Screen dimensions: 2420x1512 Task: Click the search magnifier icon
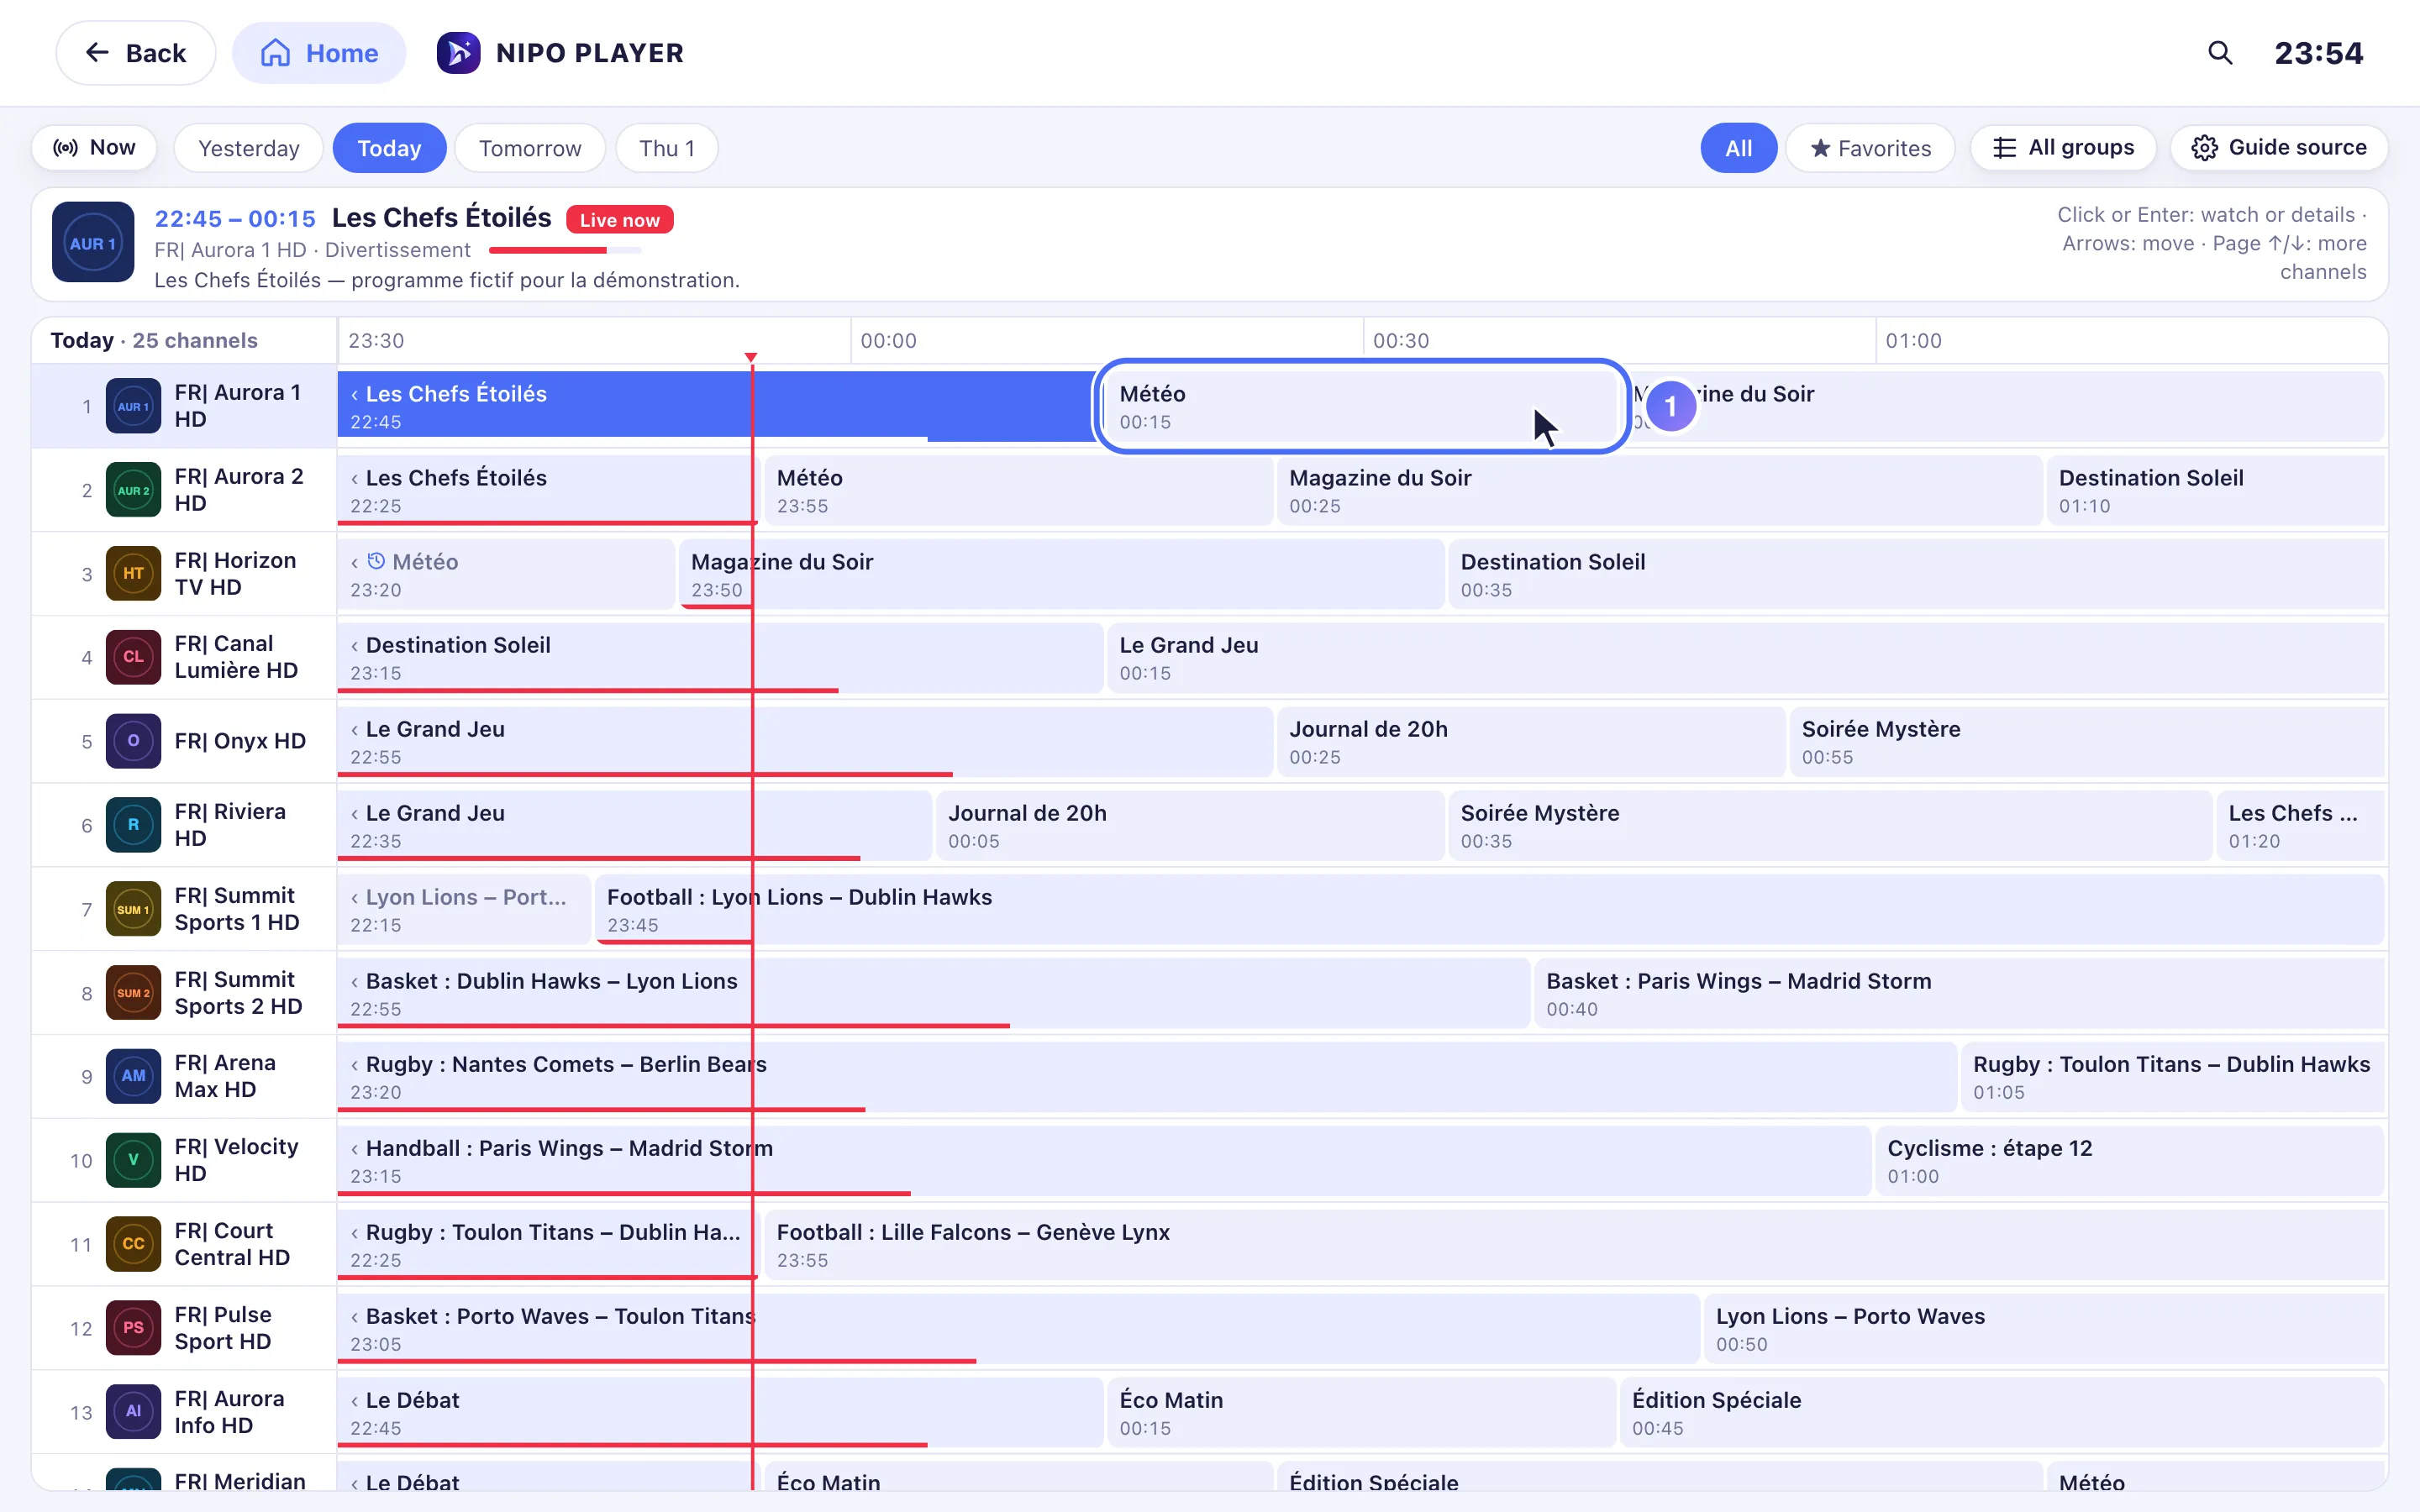2220,53
